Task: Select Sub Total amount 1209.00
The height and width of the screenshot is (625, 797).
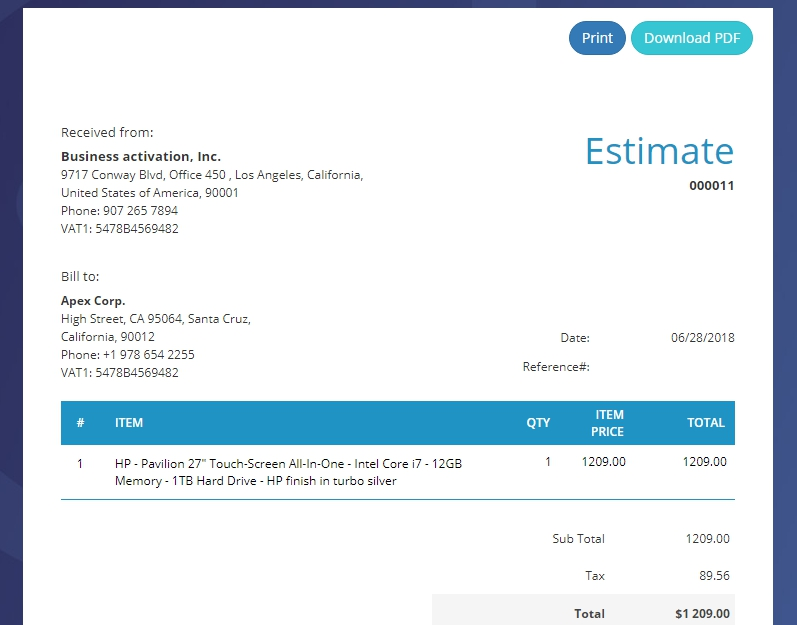Action: coord(707,539)
